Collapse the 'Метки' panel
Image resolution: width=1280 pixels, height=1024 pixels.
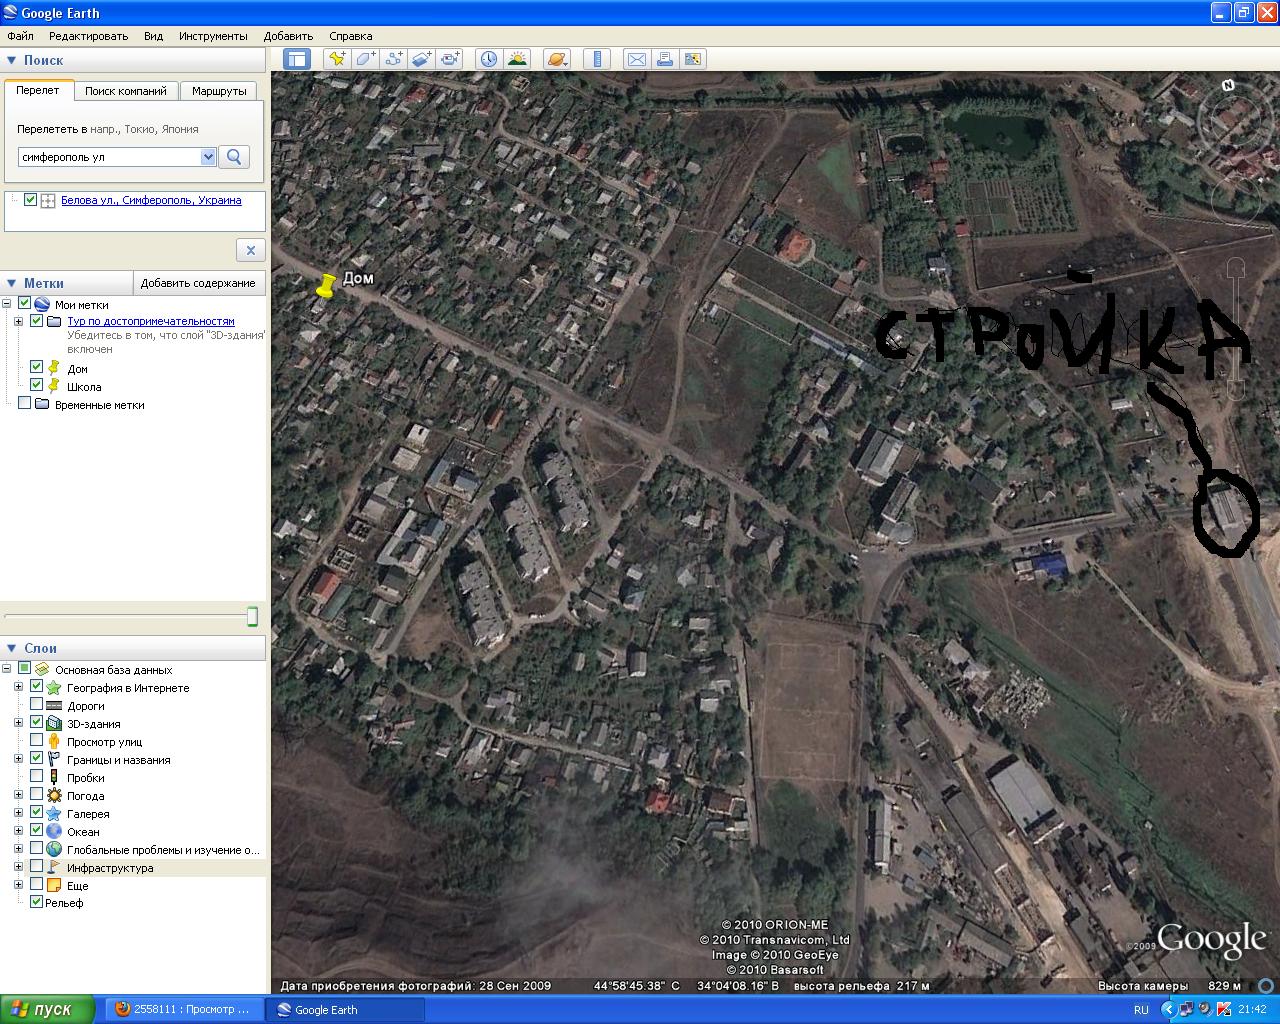[11, 283]
